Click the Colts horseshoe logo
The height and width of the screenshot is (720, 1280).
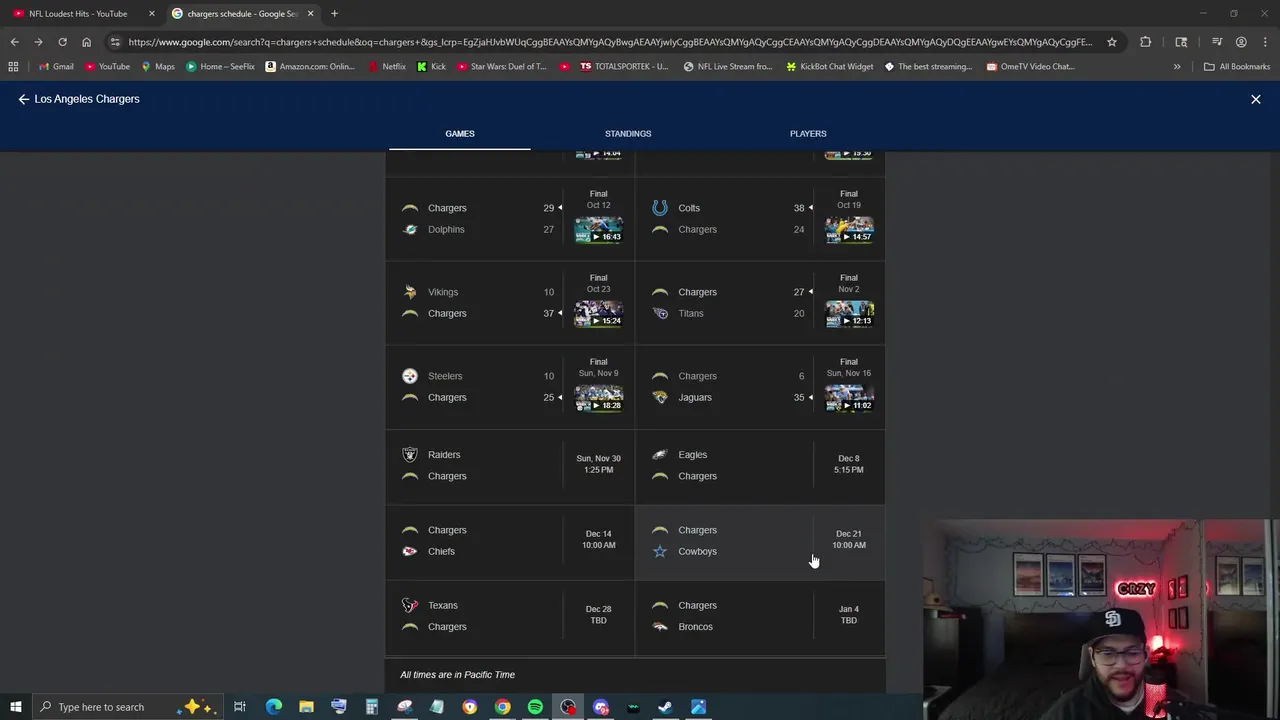(660, 208)
